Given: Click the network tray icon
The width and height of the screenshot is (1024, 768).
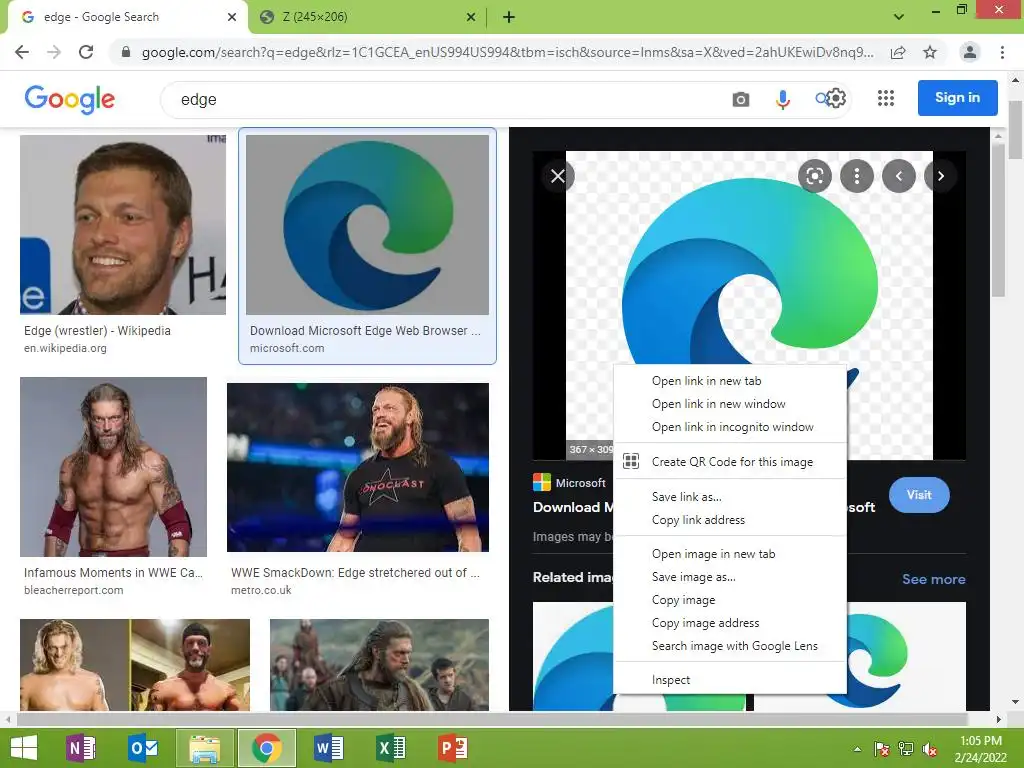Looking at the screenshot, I should tap(906, 749).
